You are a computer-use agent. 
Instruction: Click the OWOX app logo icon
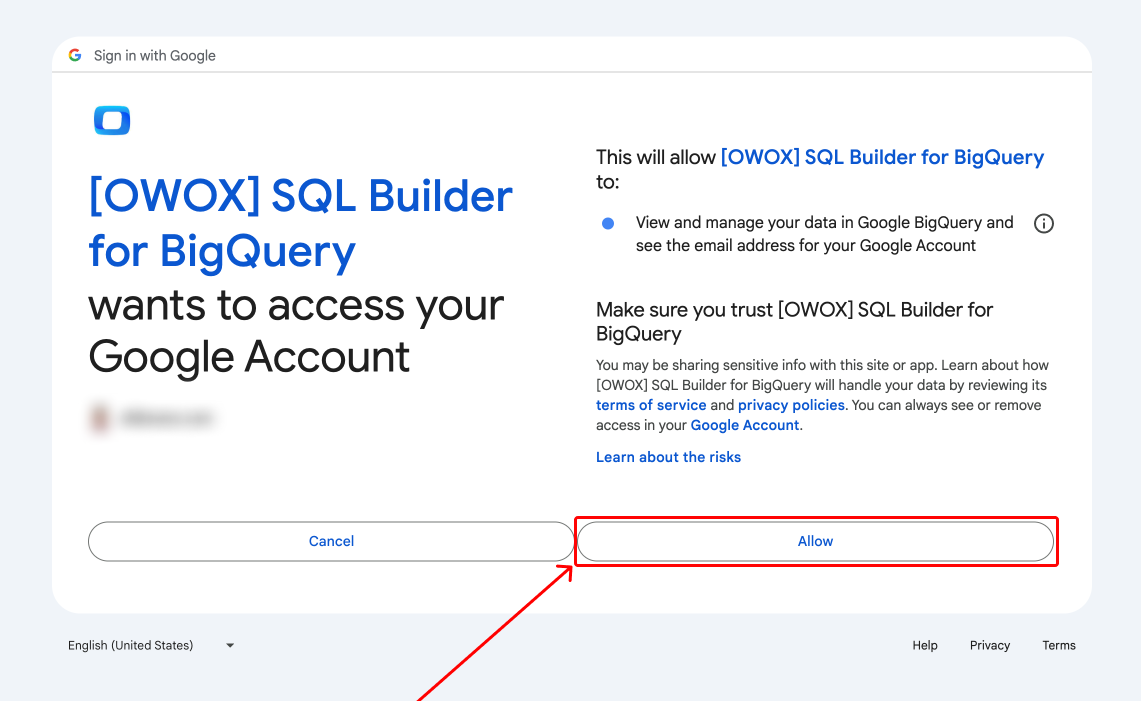pos(112,120)
